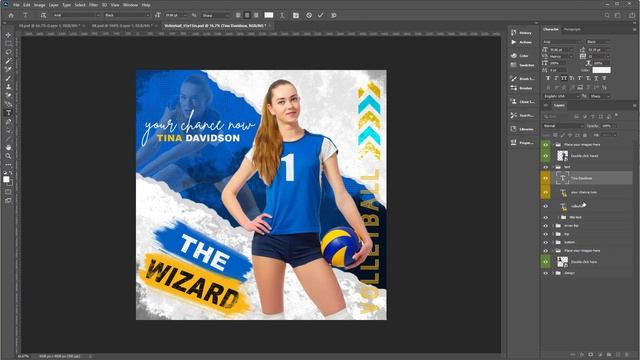This screenshot has width=640, height=360.
Task: Expand the design group folder
Action: [553, 273]
